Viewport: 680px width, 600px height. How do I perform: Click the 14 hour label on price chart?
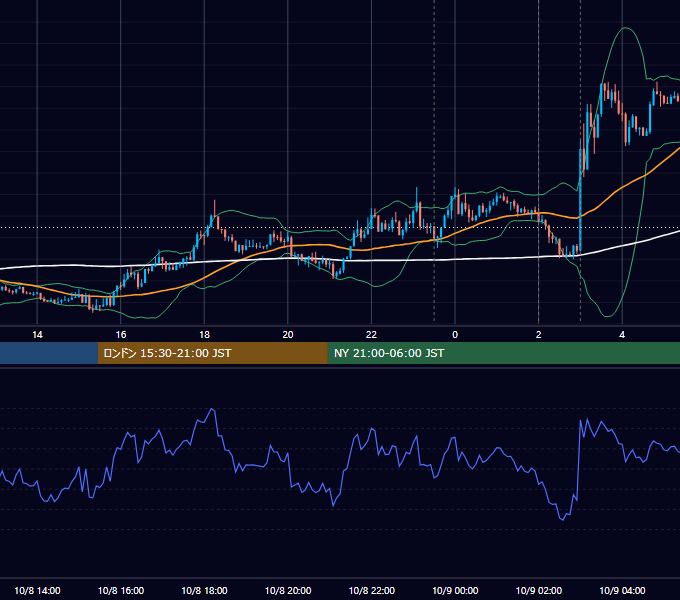click(x=37, y=335)
